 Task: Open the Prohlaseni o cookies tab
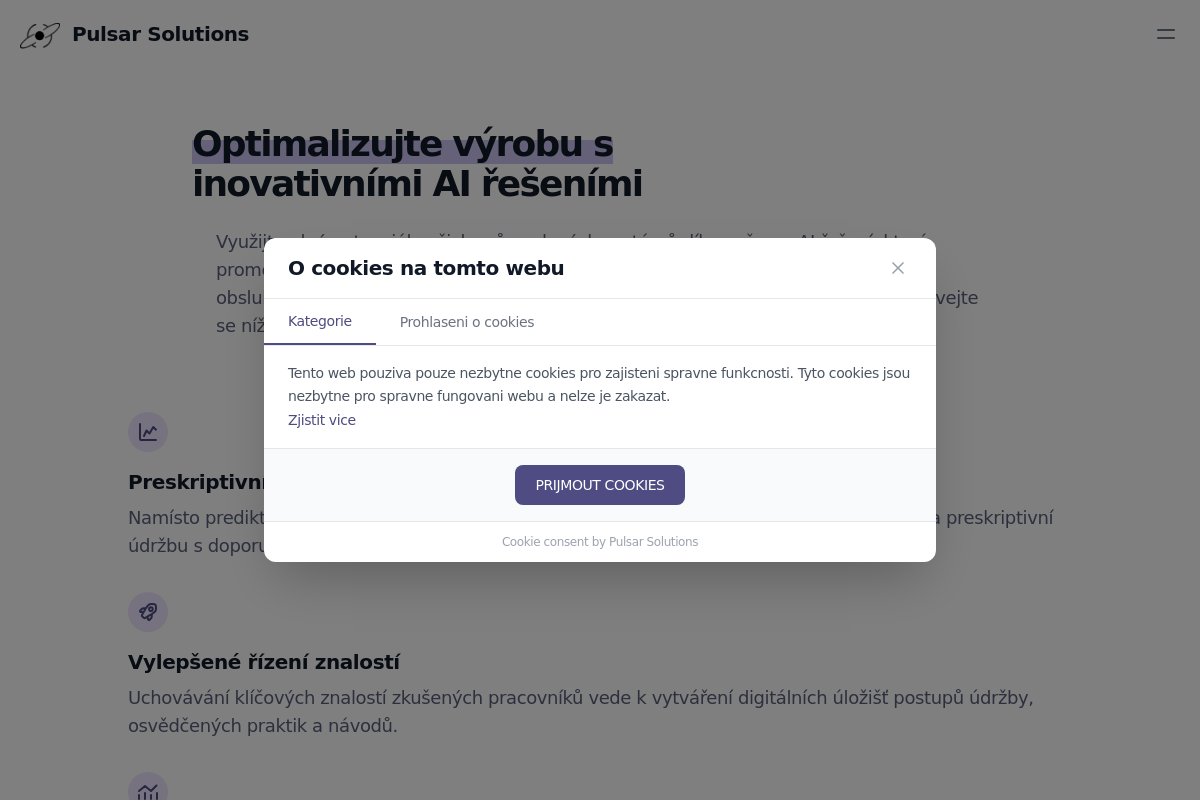tap(467, 322)
